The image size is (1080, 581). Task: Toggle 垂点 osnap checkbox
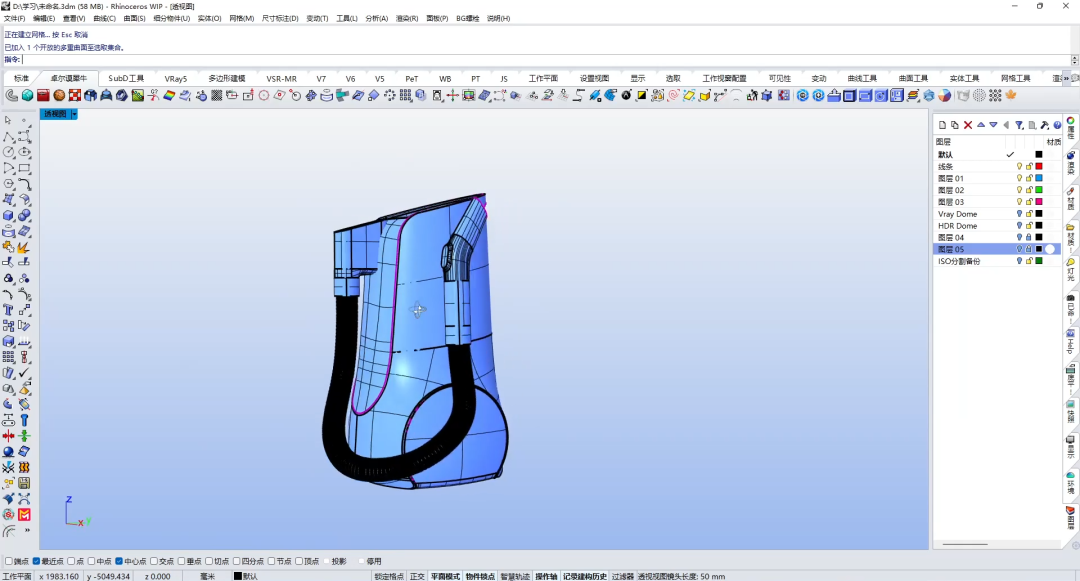tap(182, 561)
